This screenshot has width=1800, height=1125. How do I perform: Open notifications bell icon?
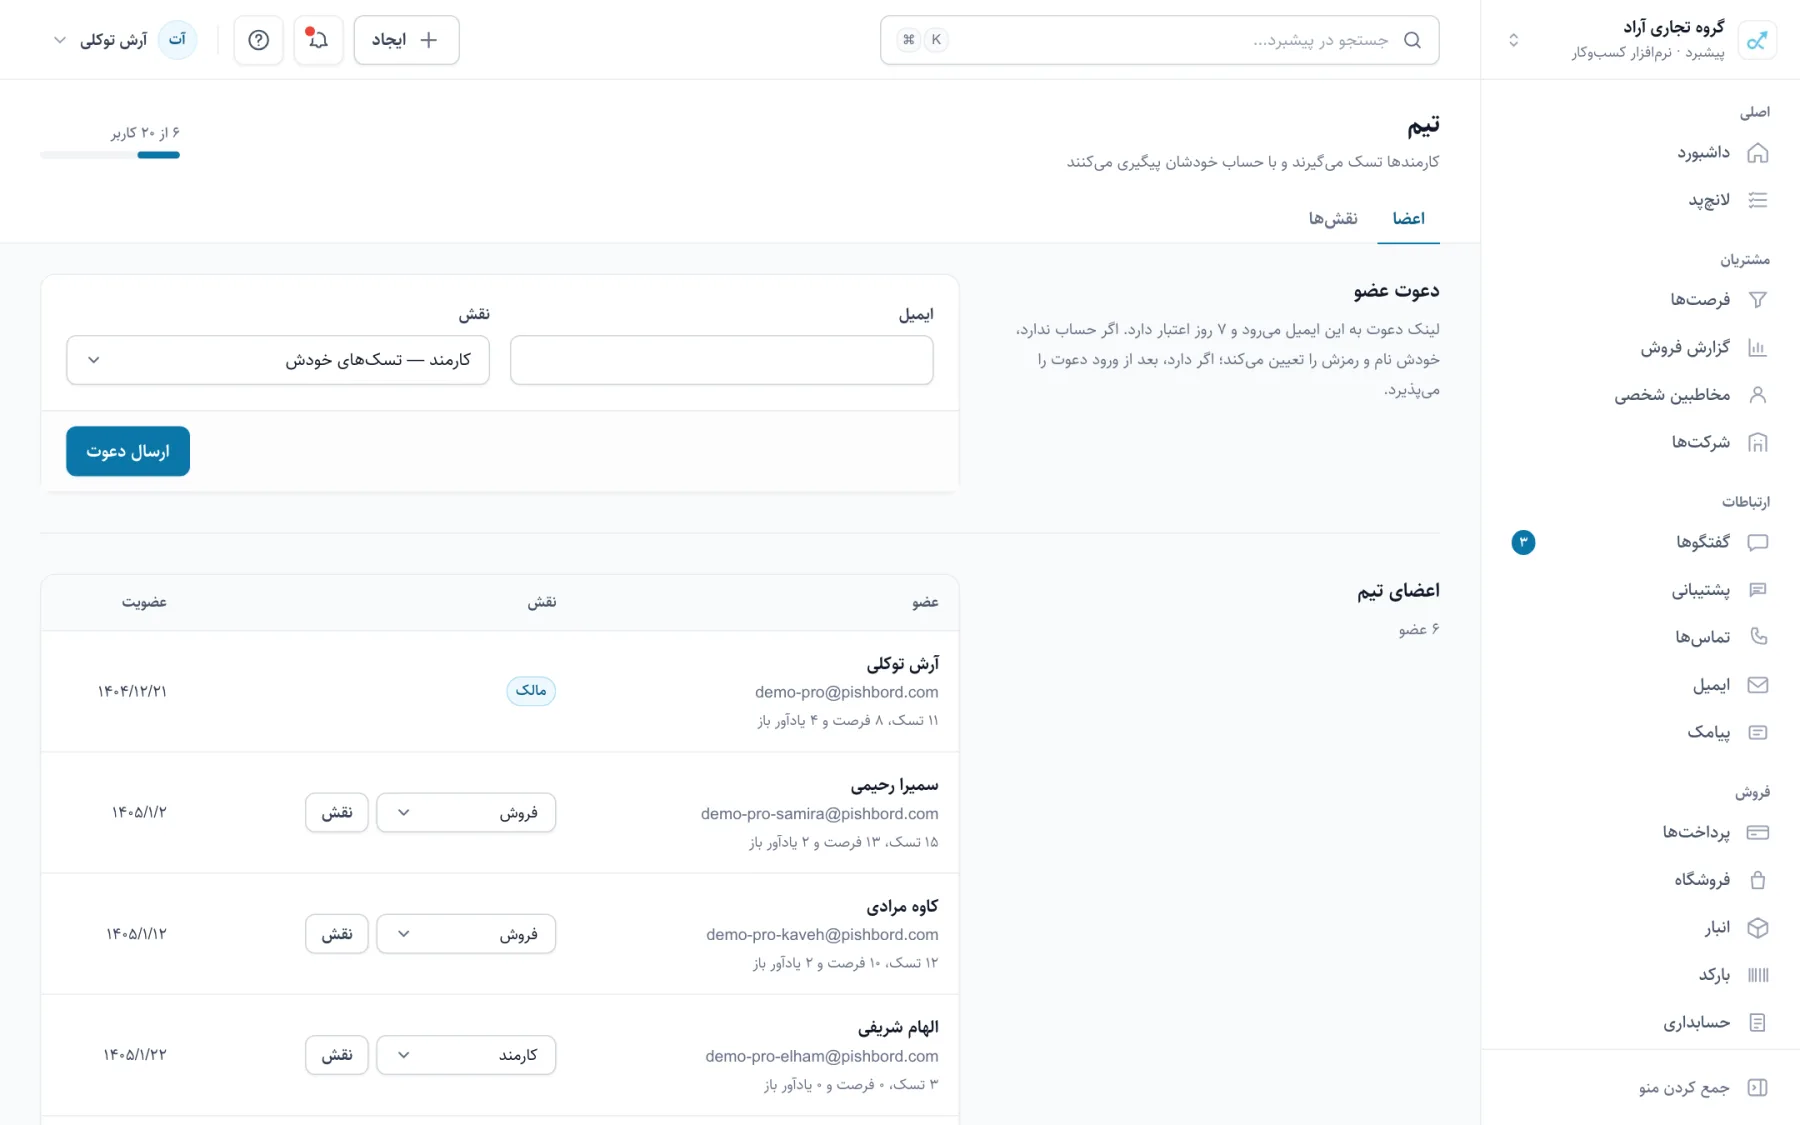point(318,40)
